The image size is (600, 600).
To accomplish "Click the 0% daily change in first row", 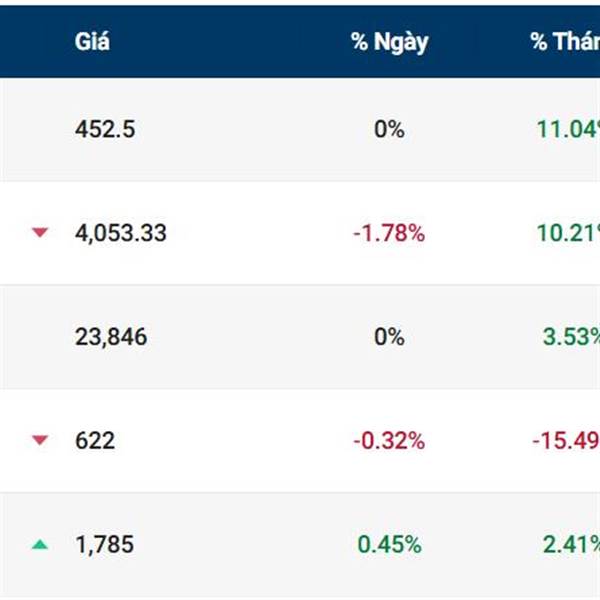I will (389, 129).
